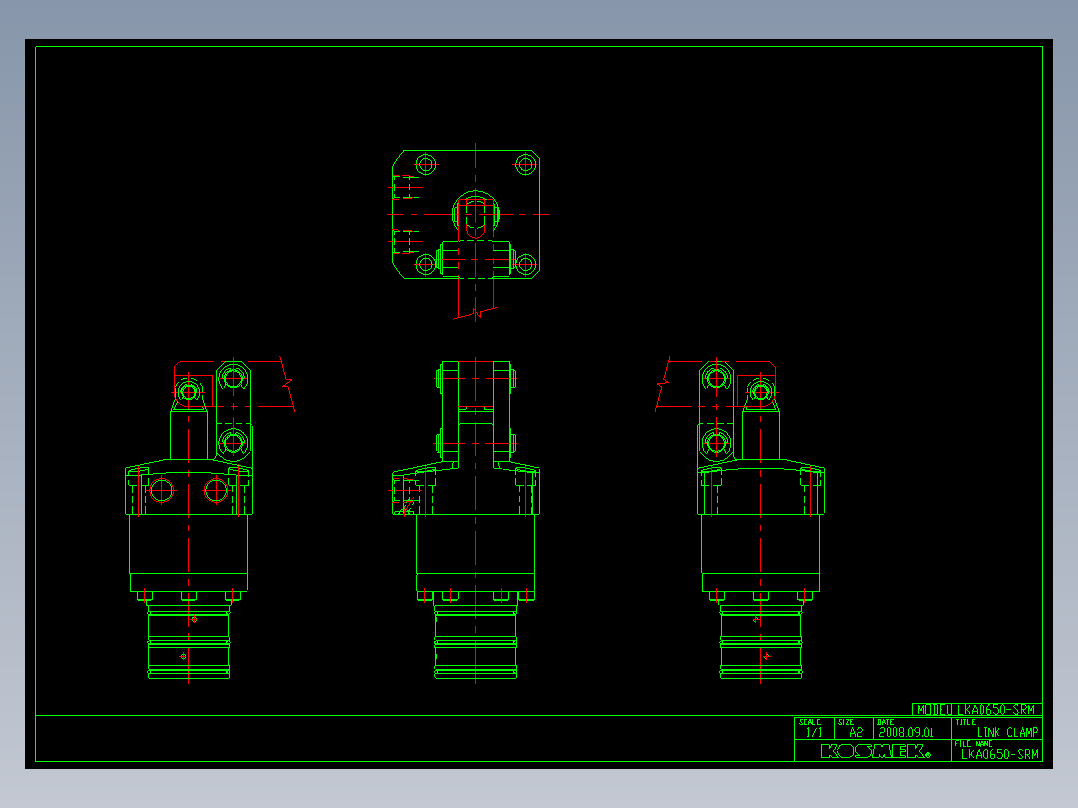The image size is (1078, 808).
Task: Click the scale value "1/1"
Action: click(x=813, y=732)
